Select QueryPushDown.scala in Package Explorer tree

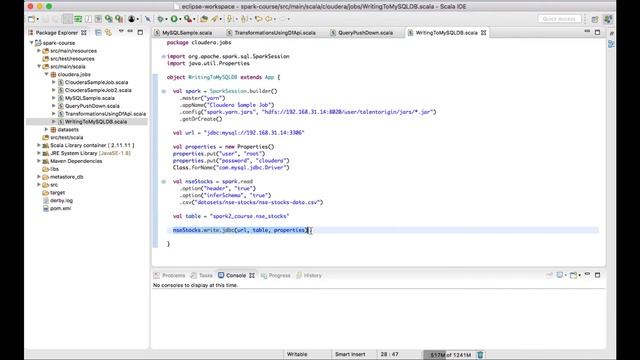pyautogui.click(x=92, y=106)
